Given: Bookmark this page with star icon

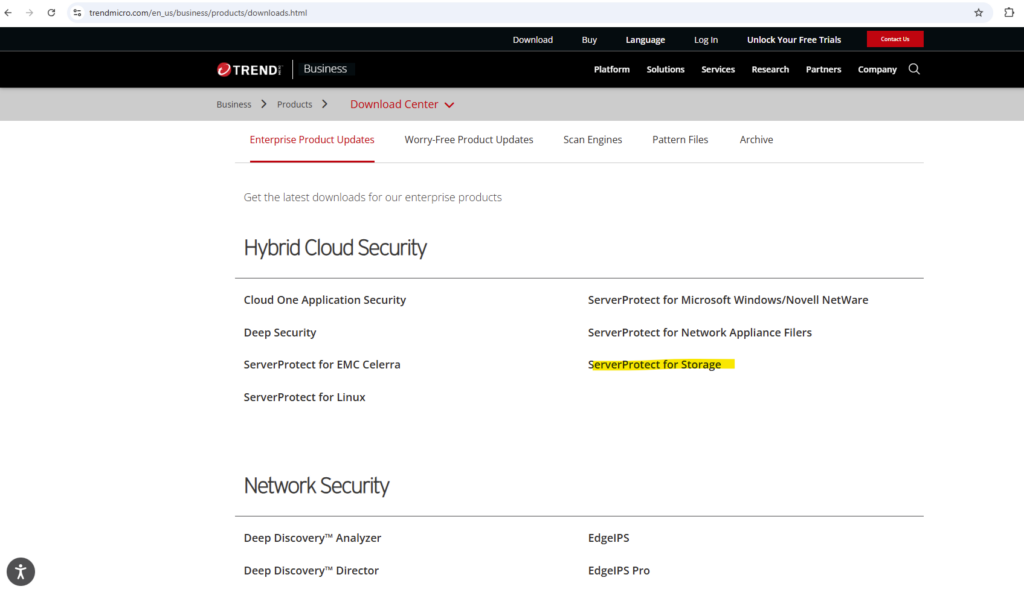Looking at the screenshot, I should pyautogui.click(x=978, y=13).
